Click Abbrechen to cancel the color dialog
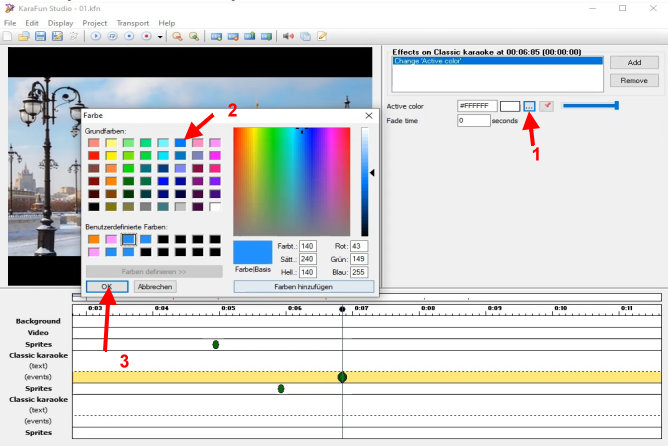 tap(155, 286)
